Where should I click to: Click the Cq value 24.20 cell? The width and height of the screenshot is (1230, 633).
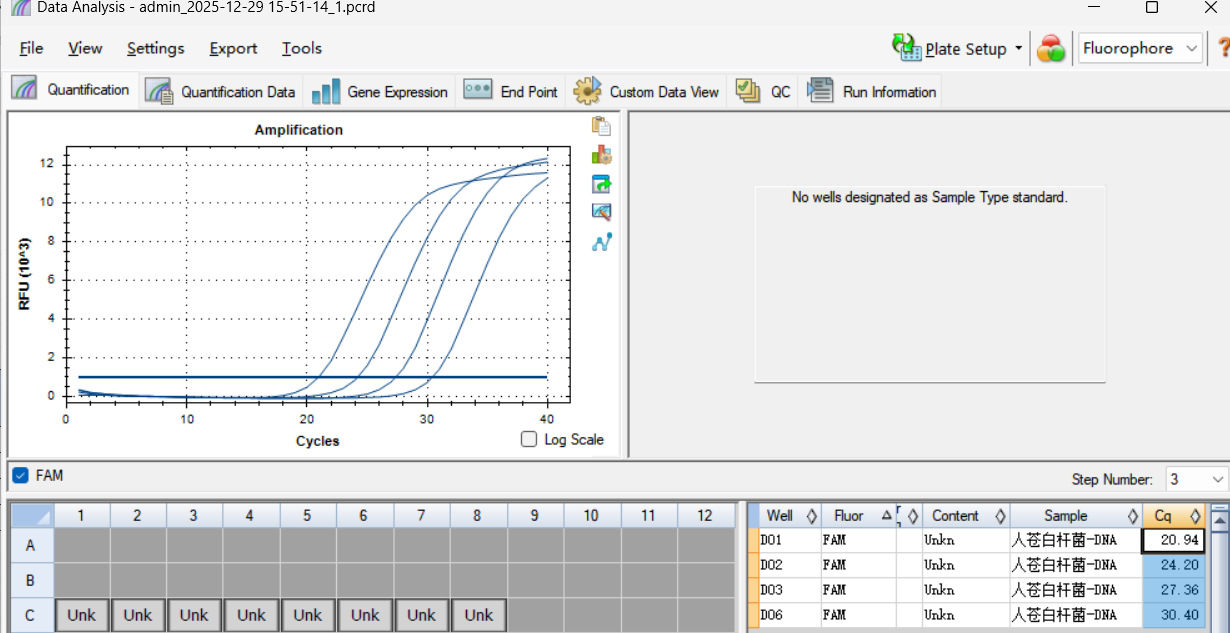(x=1174, y=566)
